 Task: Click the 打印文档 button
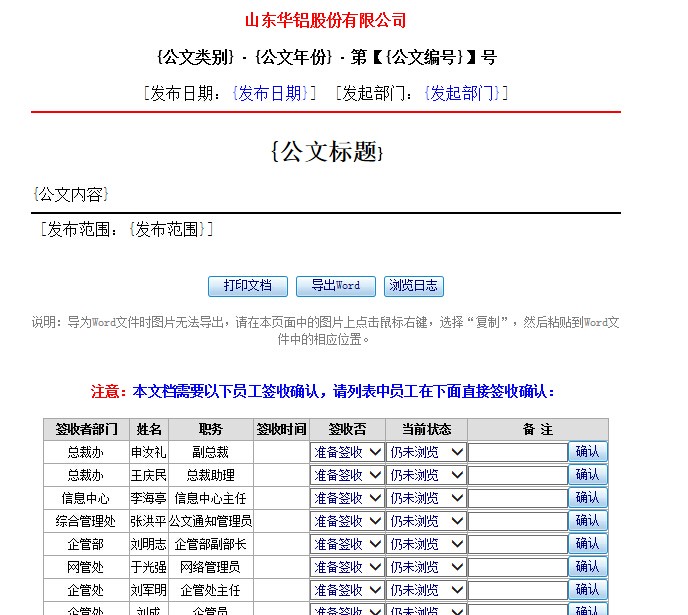point(247,286)
